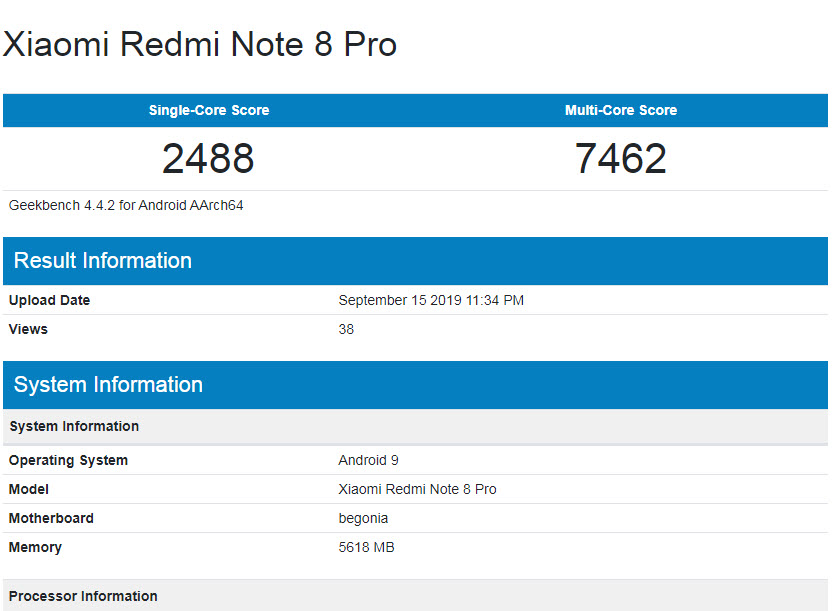Select the single-core score value 2488
The width and height of the screenshot is (832, 611).
[x=208, y=159]
